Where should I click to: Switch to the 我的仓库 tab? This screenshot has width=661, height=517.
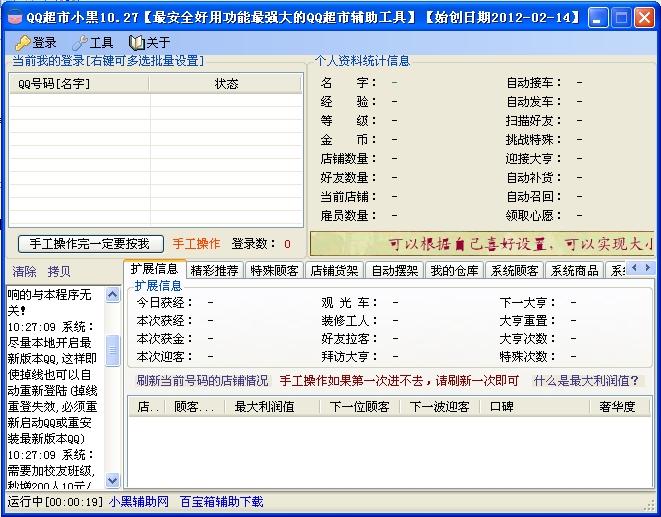(x=454, y=270)
